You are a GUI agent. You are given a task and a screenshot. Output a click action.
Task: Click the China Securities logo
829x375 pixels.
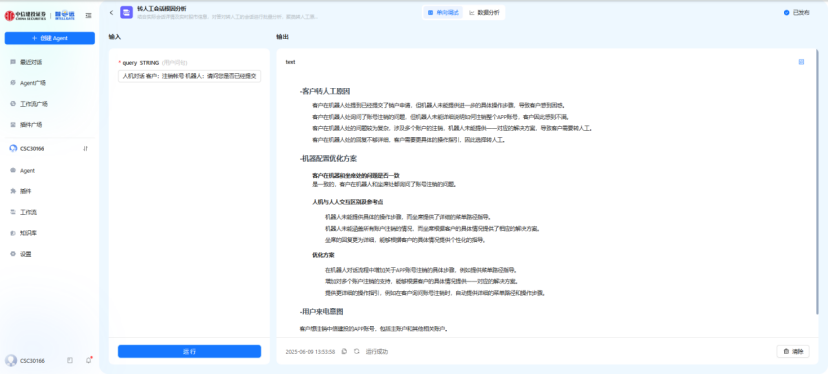click(x=26, y=16)
